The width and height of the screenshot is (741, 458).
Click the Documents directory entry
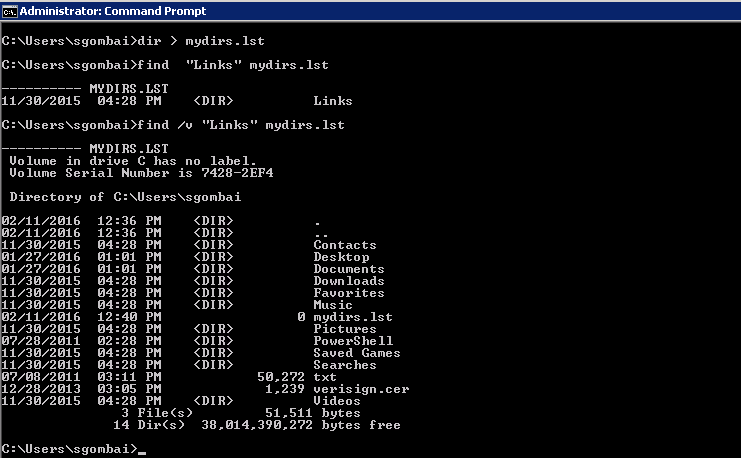click(x=193, y=268)
